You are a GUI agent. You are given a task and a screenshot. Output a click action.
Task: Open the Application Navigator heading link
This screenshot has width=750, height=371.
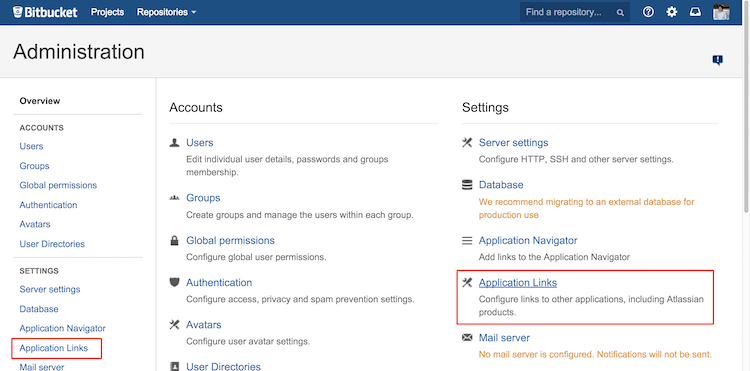[x=528, y=240]
